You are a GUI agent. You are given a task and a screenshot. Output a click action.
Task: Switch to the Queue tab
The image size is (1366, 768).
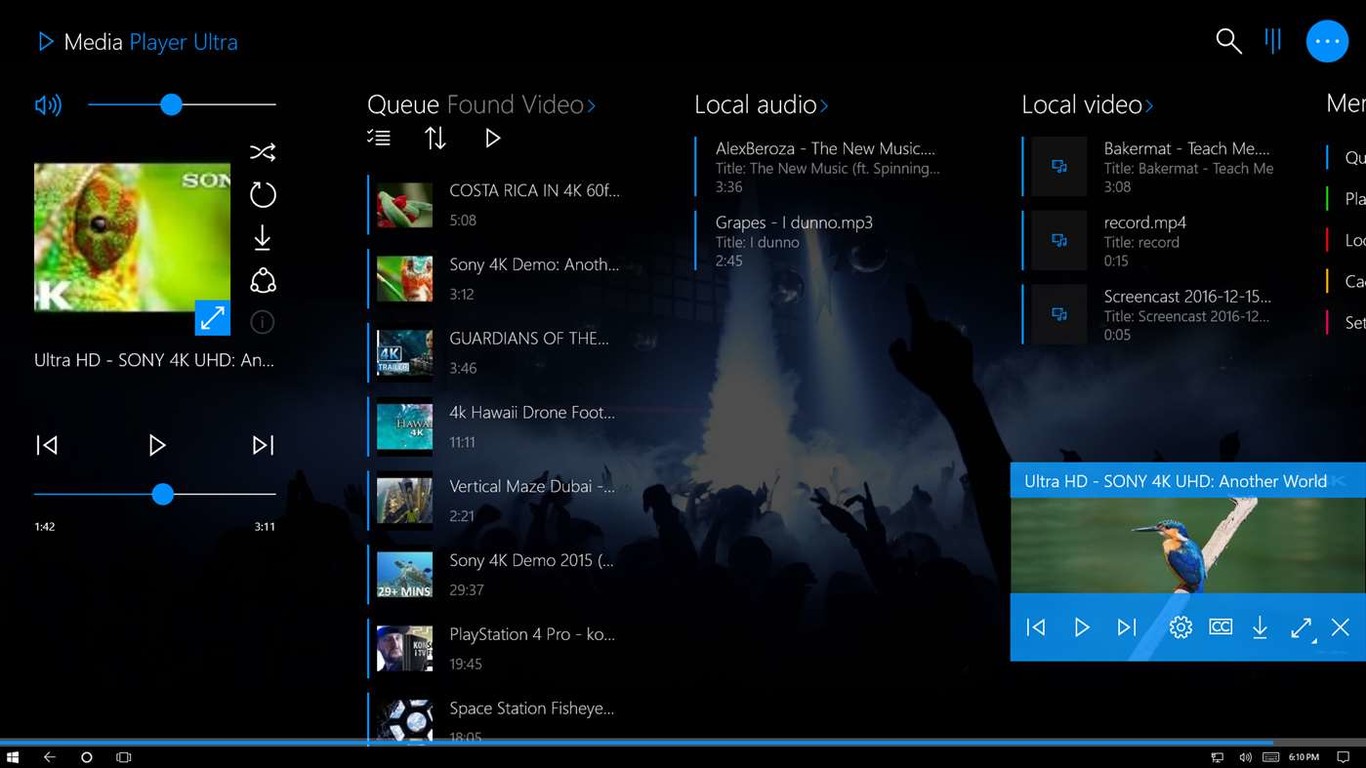(402, 105)
